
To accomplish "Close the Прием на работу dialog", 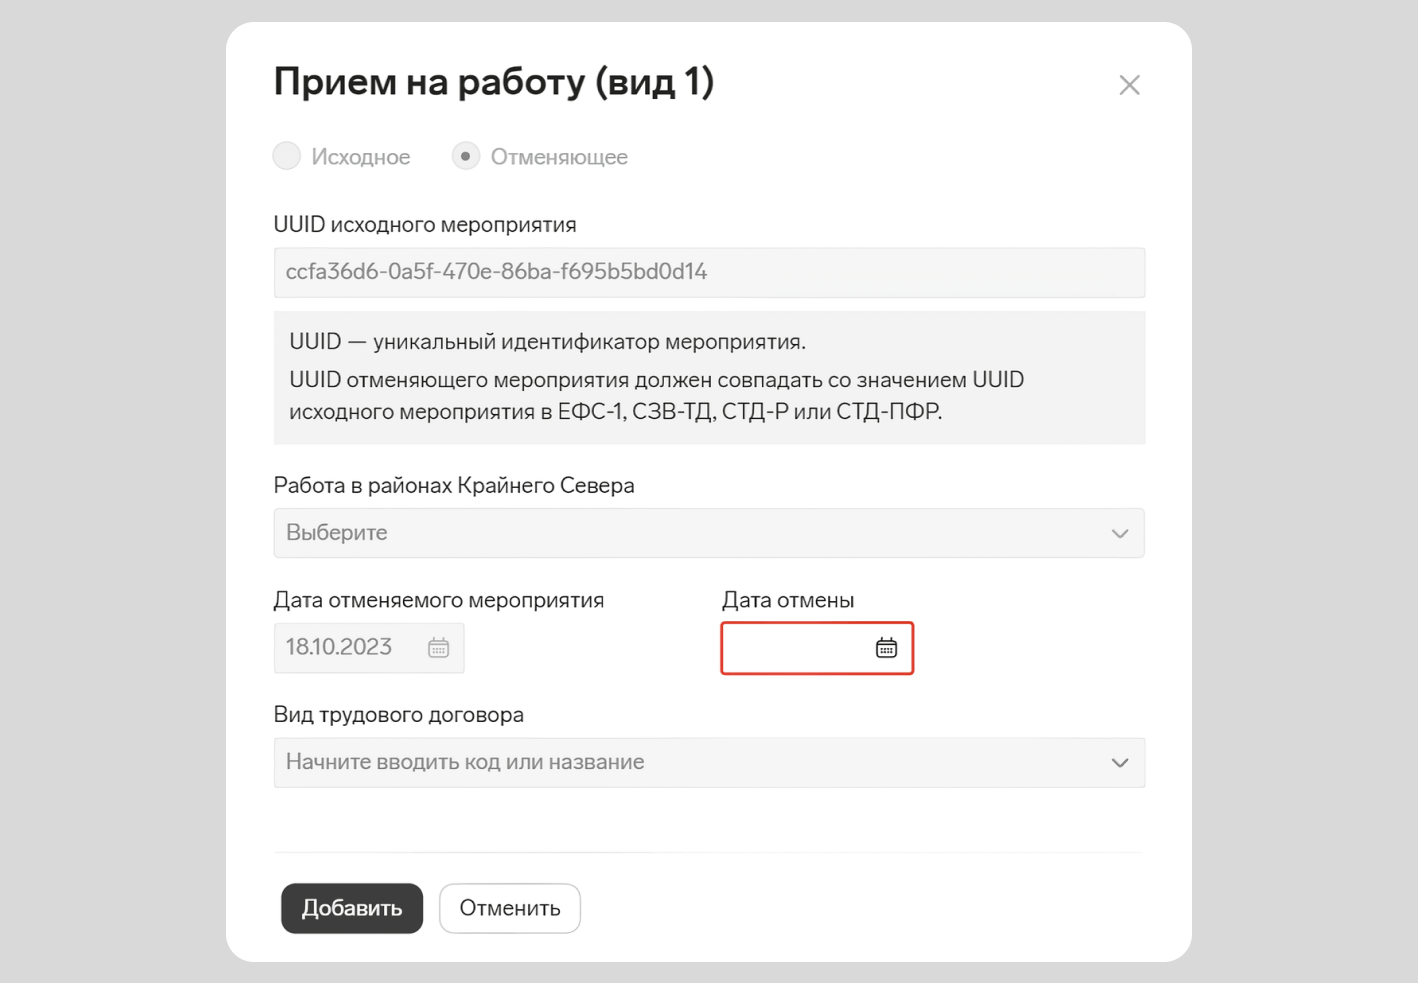I will pos(1129,85).
